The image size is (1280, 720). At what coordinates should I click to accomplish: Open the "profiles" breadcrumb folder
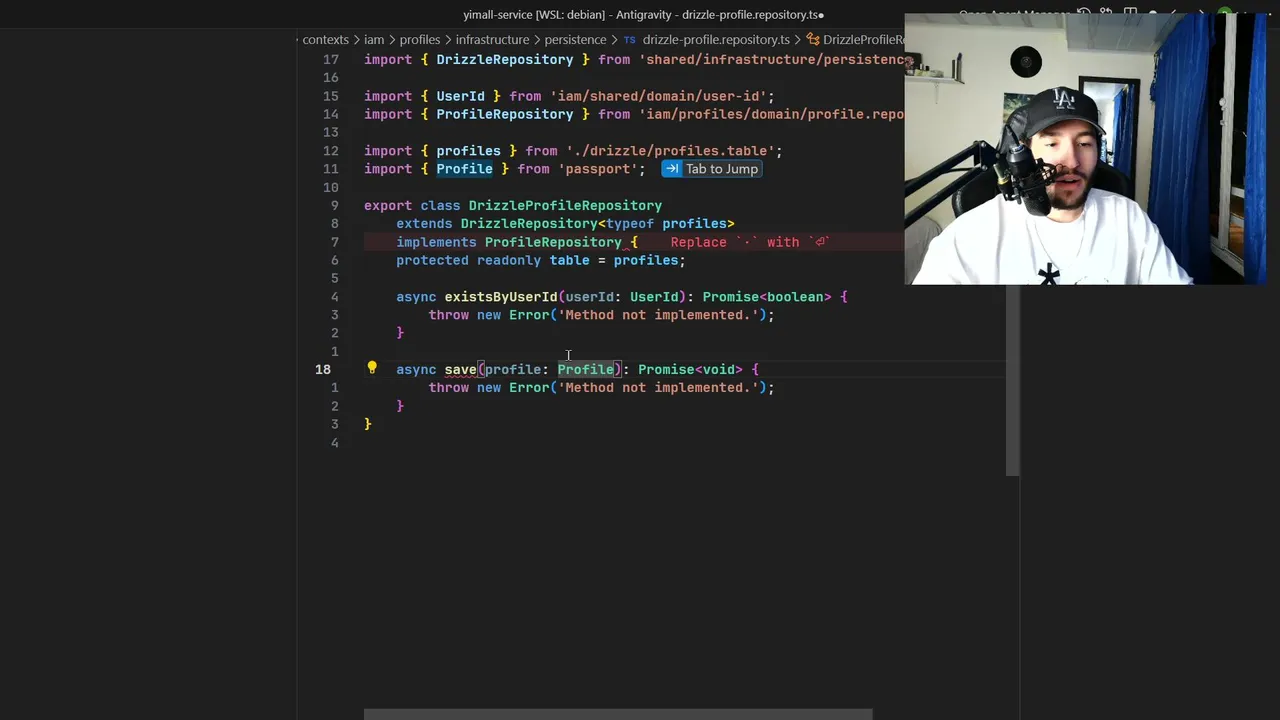(420, 40)
